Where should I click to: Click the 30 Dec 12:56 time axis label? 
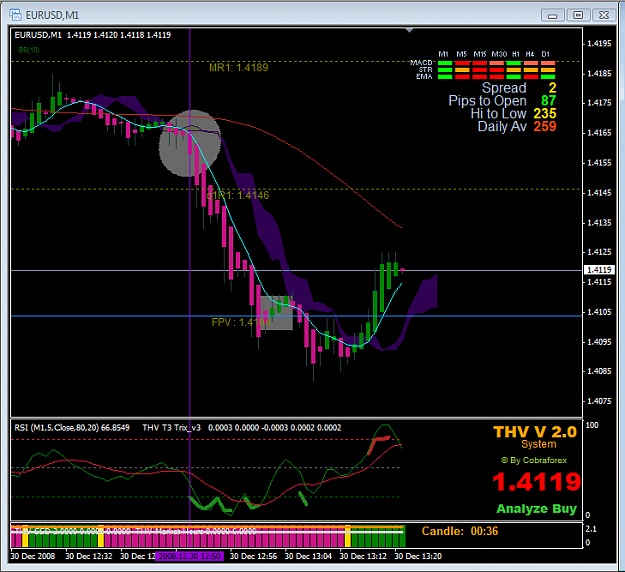[x=253, y=556]
